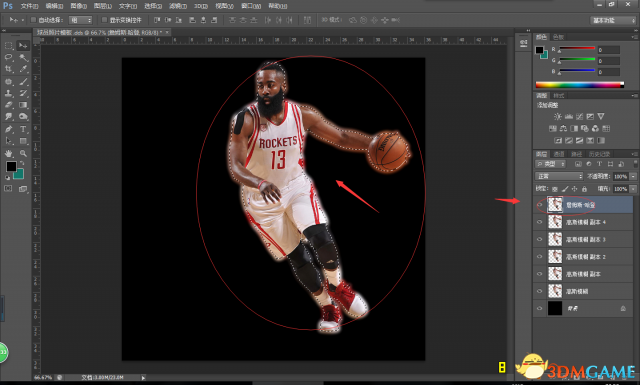Screen dimensions: 640x385
Task: Select the Zoom tool
Action: pyautogui.click(x=23, y=154)
